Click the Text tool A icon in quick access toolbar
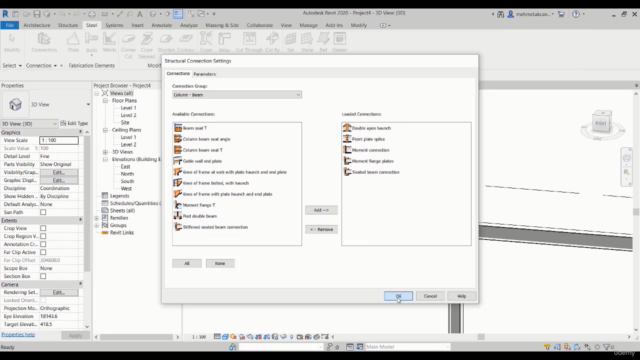The image size is (640, 360). [x=140, y=14]
